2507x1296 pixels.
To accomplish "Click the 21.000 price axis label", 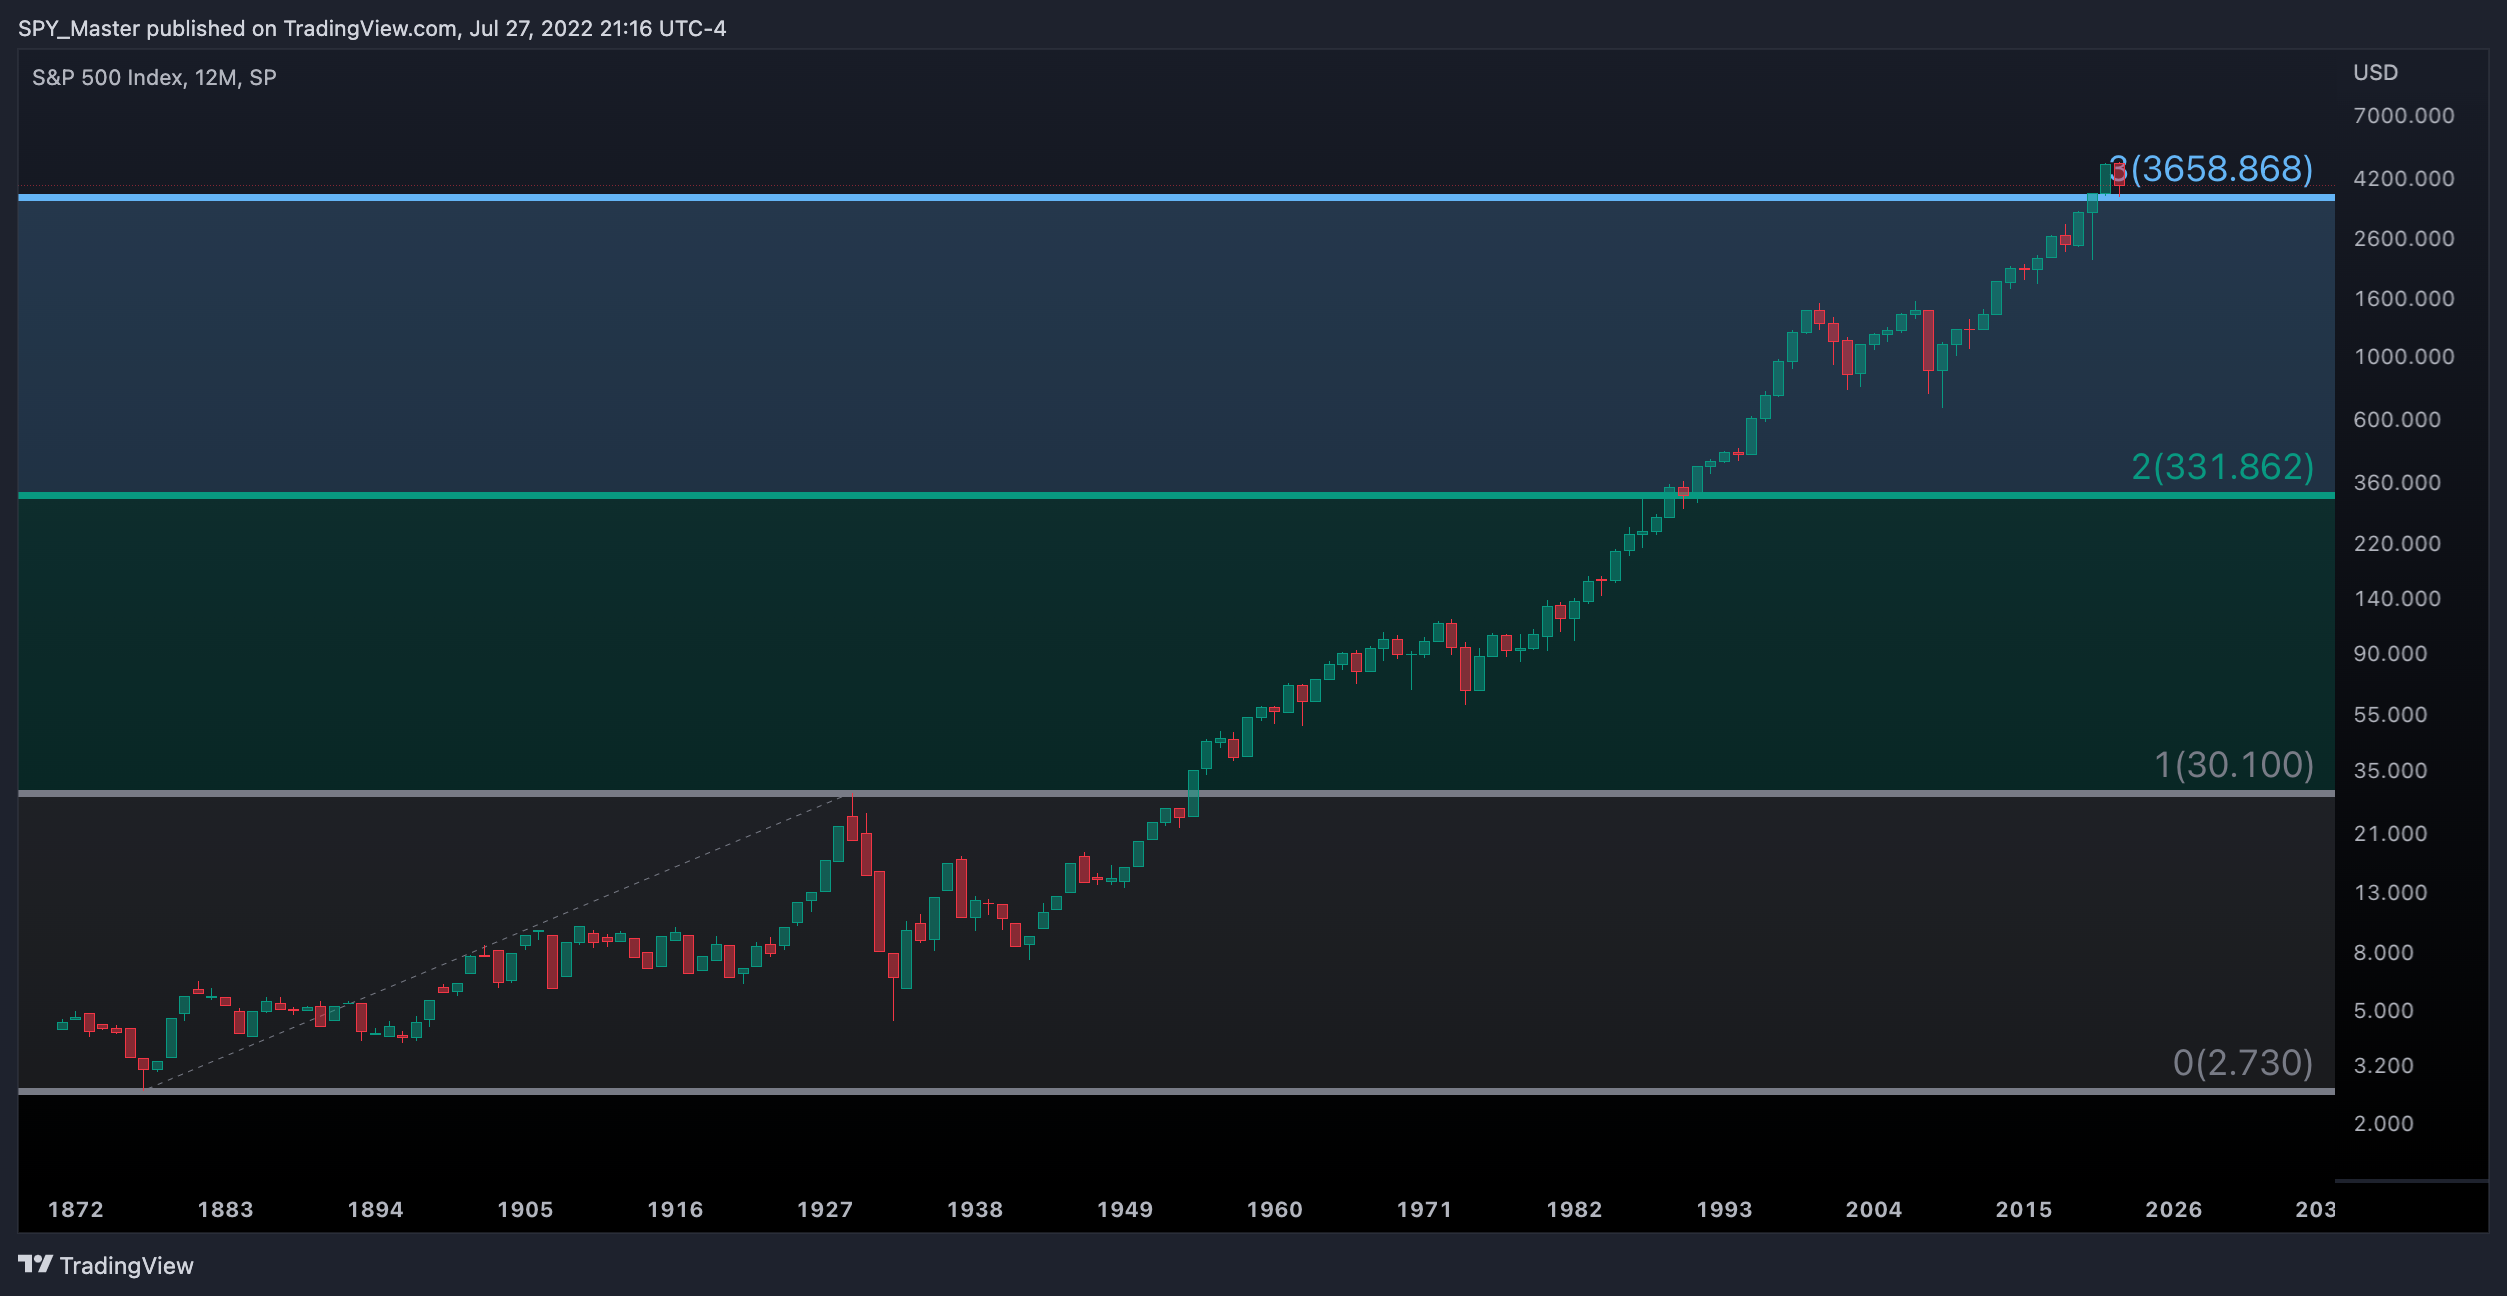I will [2390, 834].
